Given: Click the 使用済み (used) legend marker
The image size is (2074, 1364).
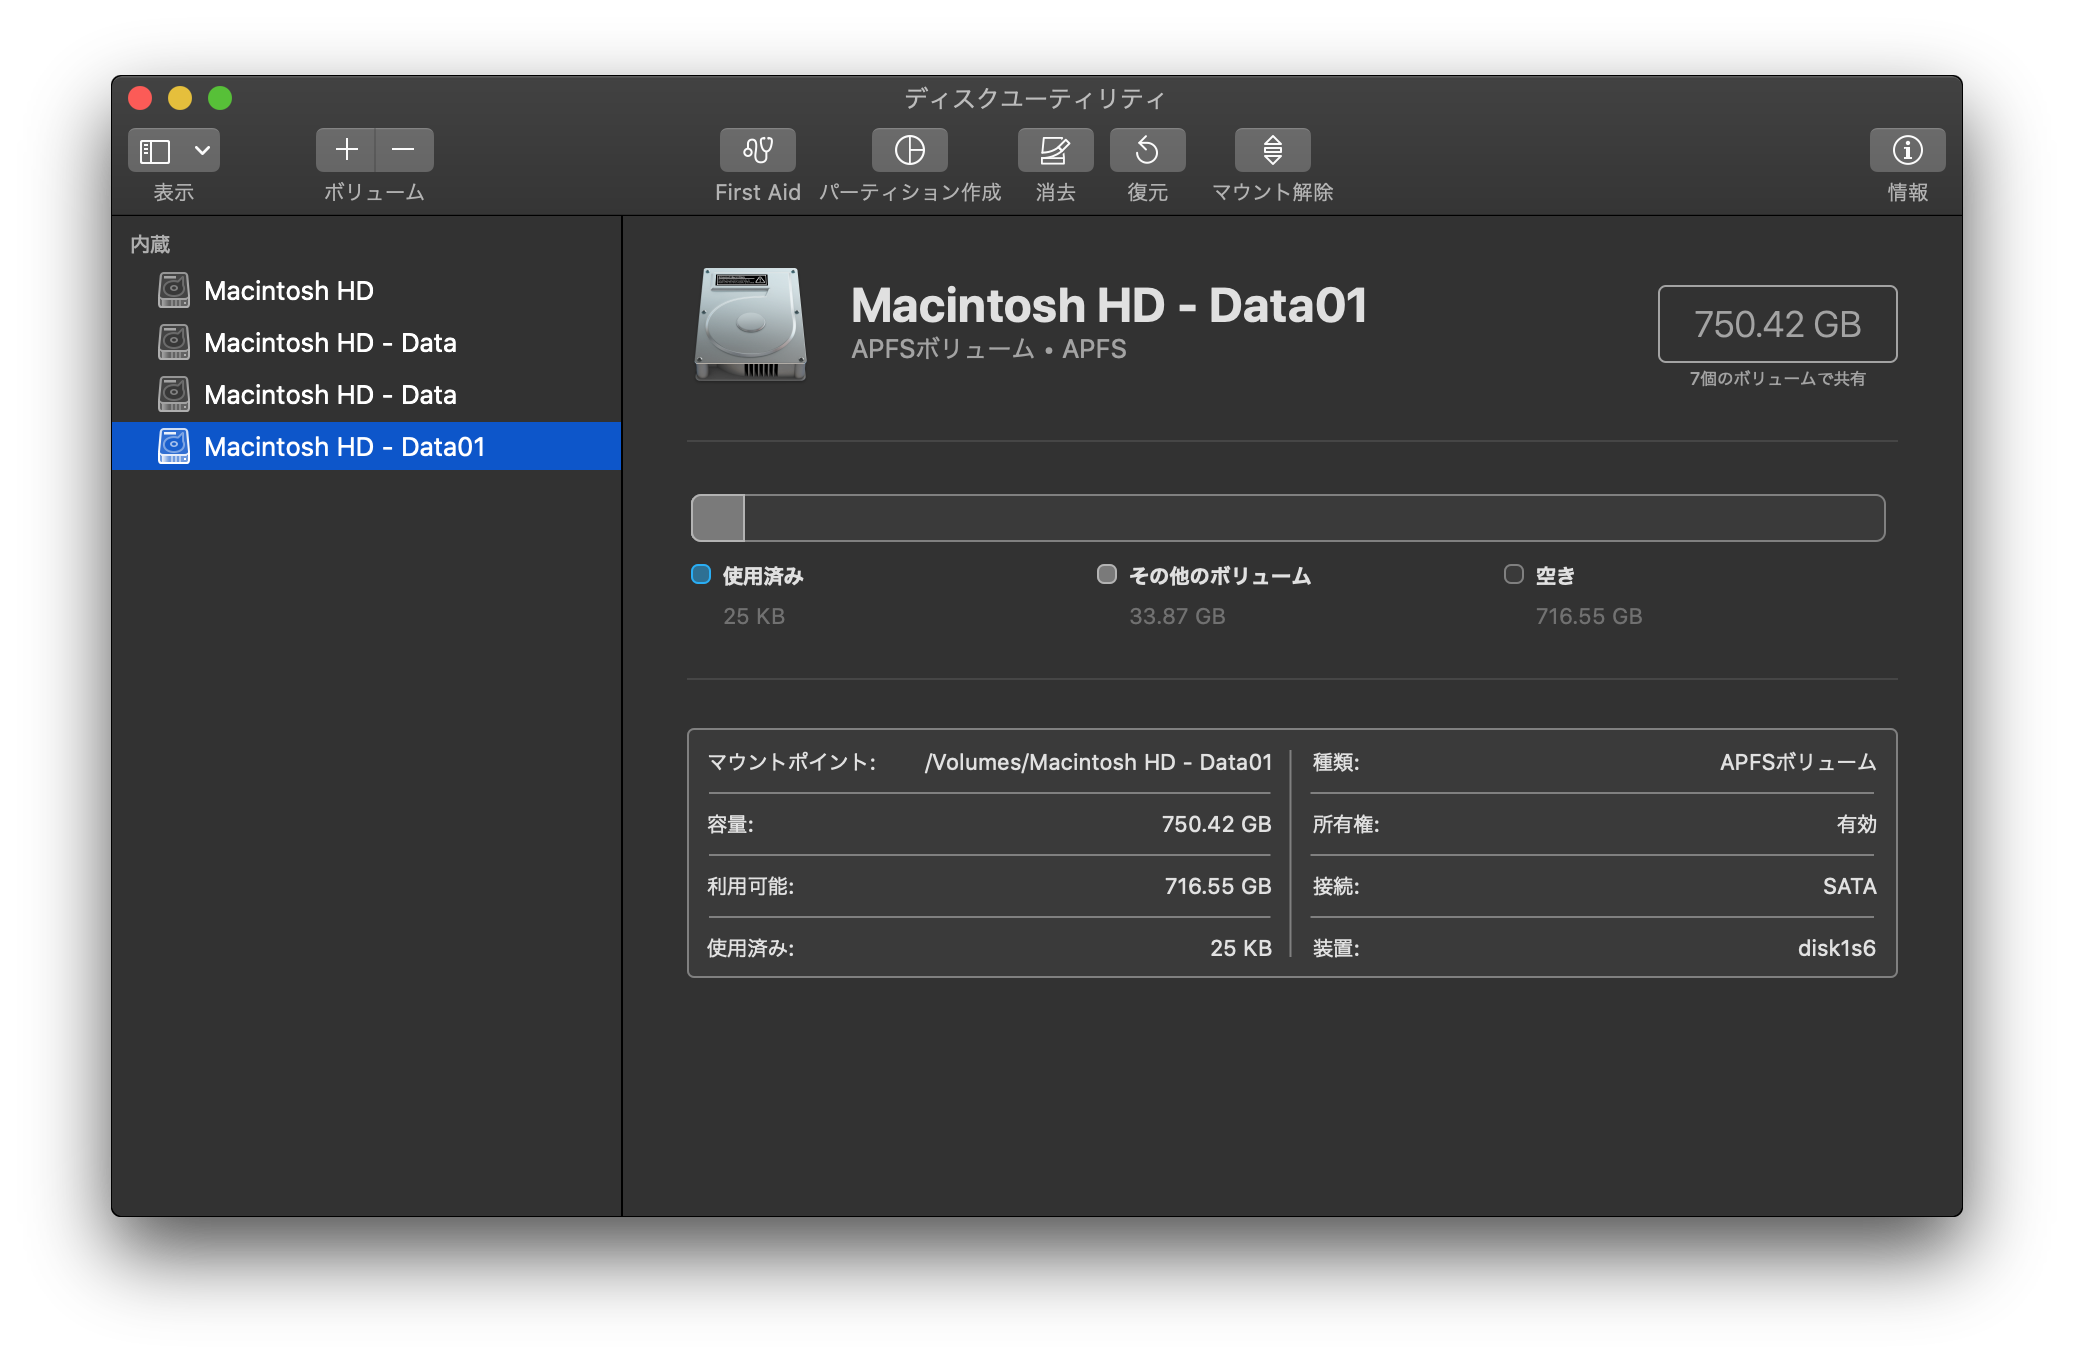Looking at the screenshot, I should pos(701,574).
